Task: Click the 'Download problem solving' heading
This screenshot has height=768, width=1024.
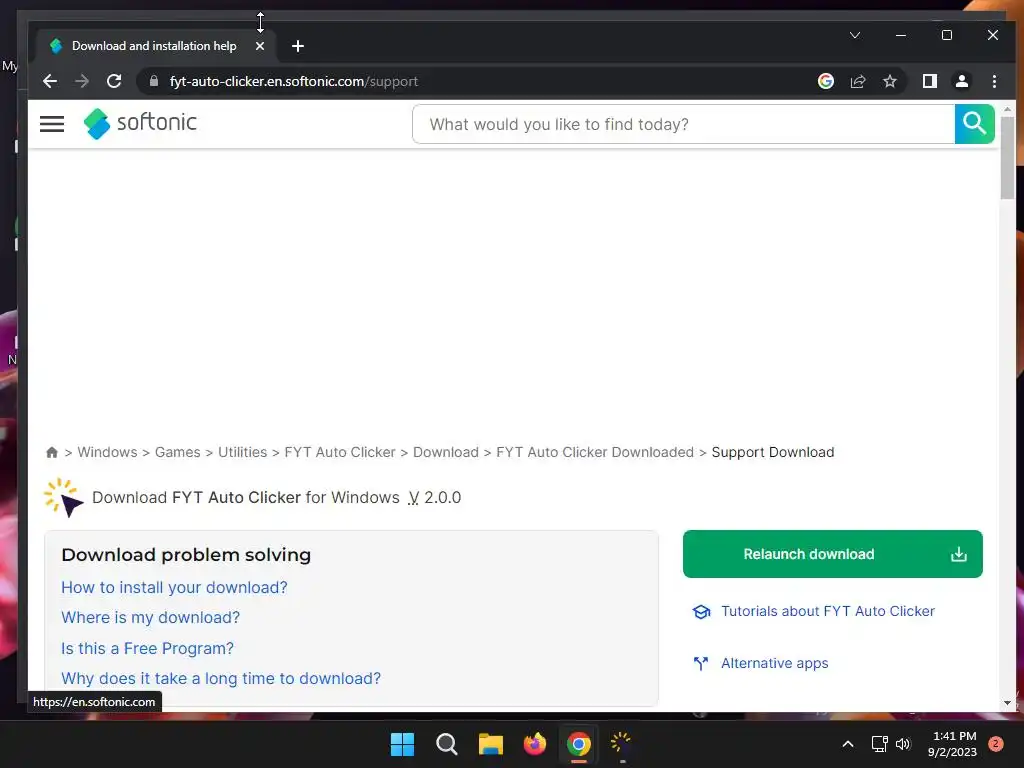Action: pyautogui.click(x=186, y=554)
